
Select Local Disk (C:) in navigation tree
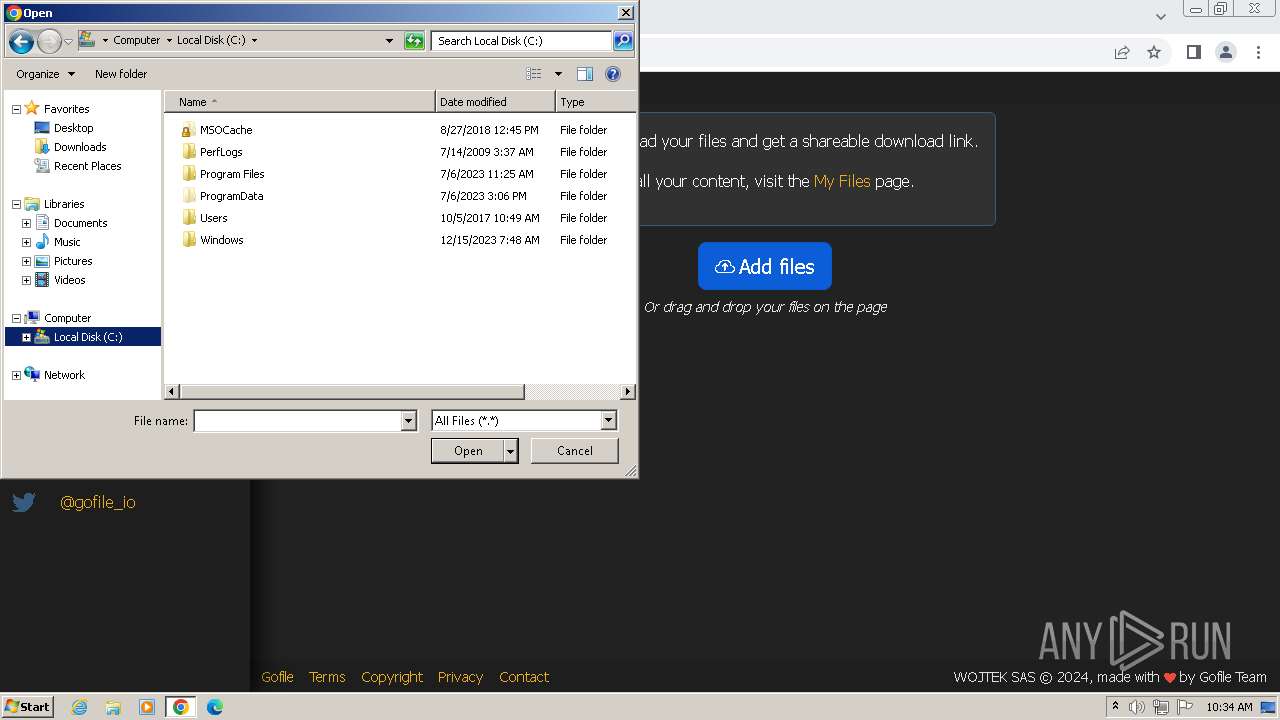click(x=88, y=337)
